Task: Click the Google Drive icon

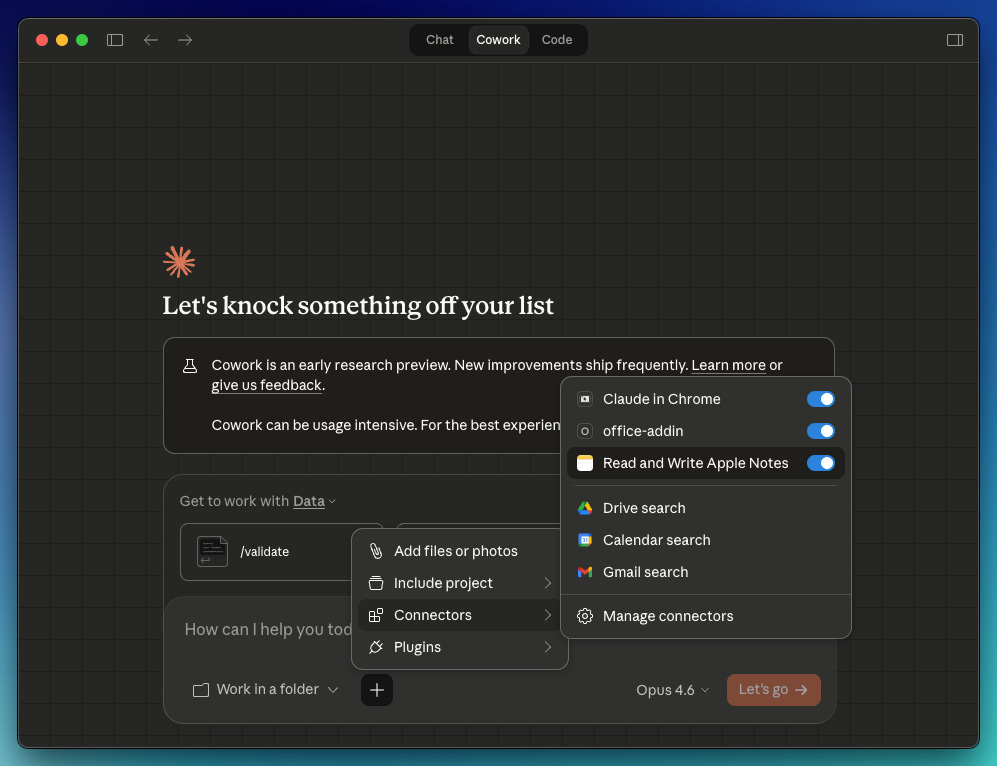Action: (584, 508)
